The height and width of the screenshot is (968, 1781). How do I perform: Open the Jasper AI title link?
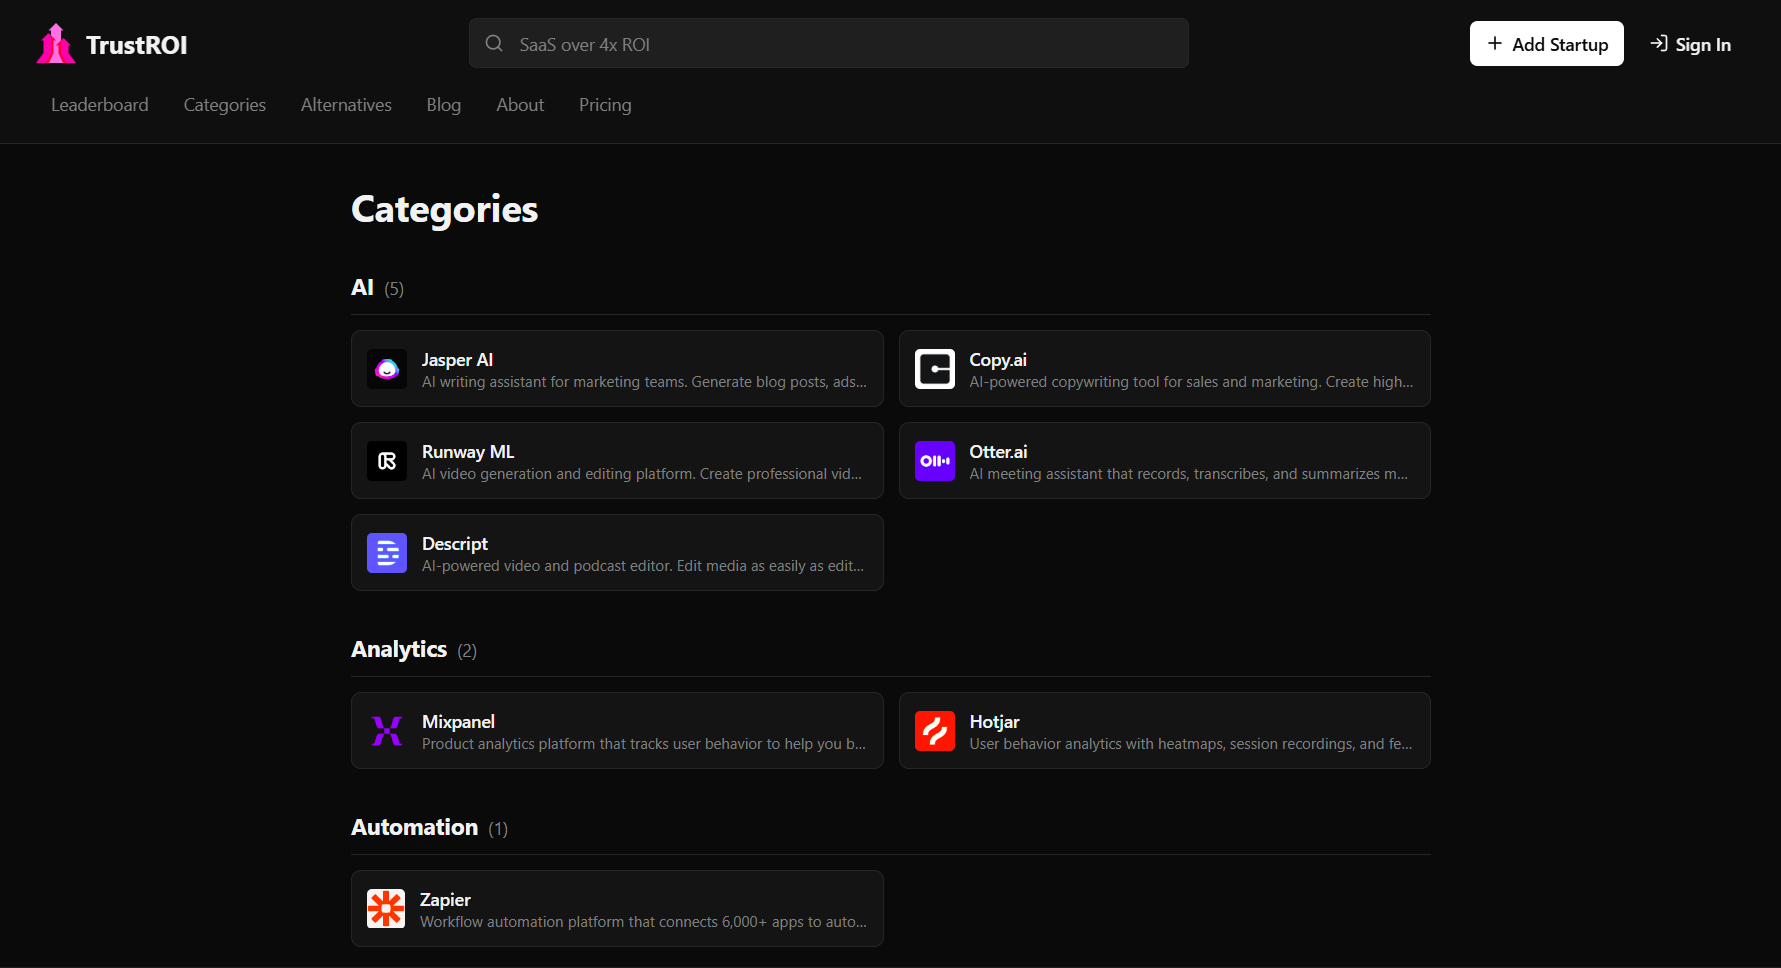[458, 360]
